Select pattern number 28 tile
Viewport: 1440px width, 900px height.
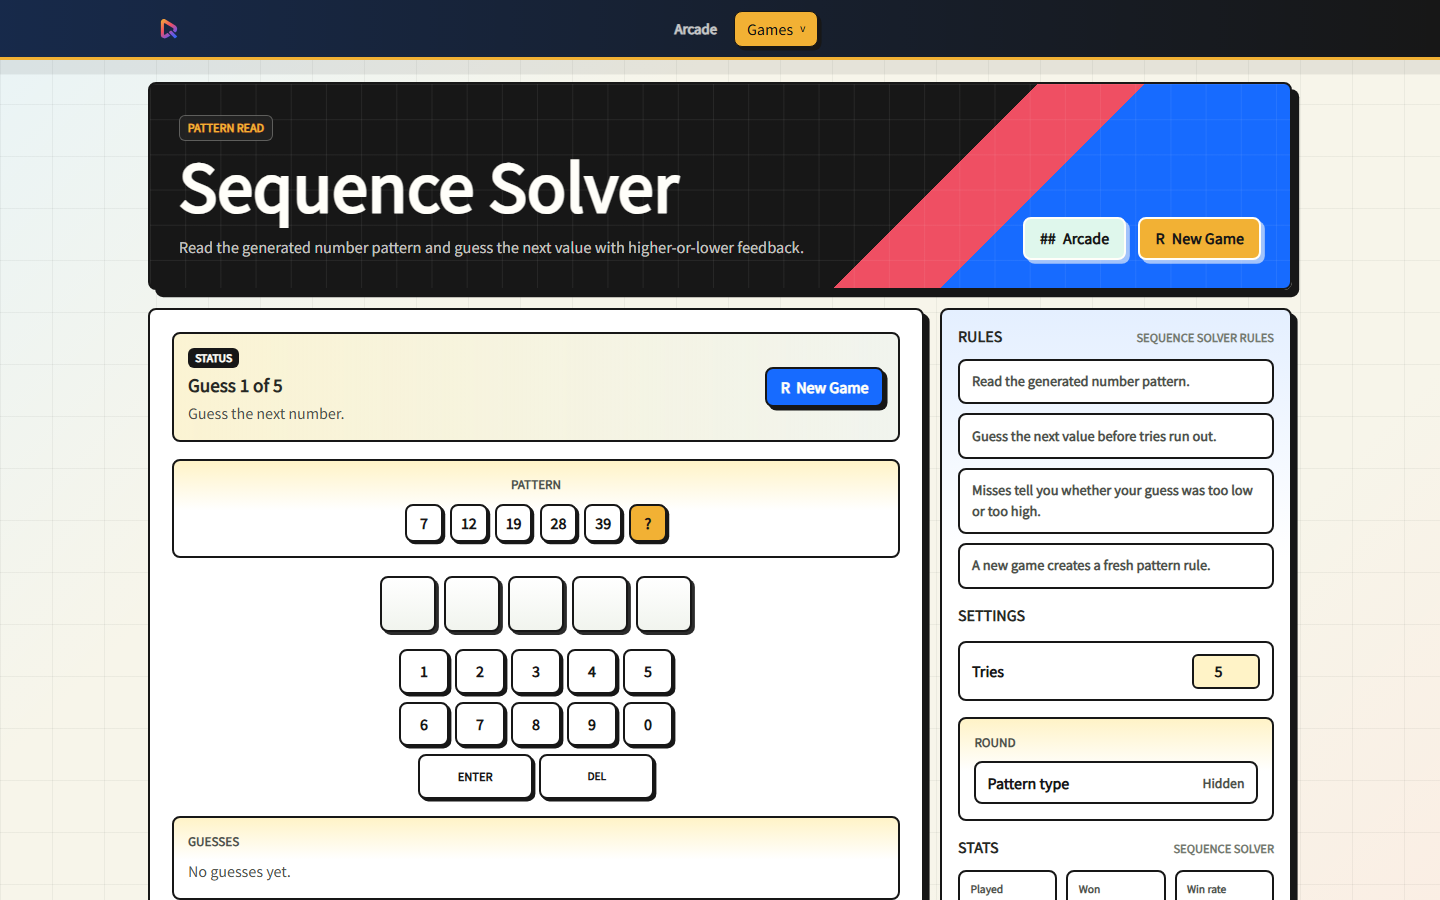[559, 524]
